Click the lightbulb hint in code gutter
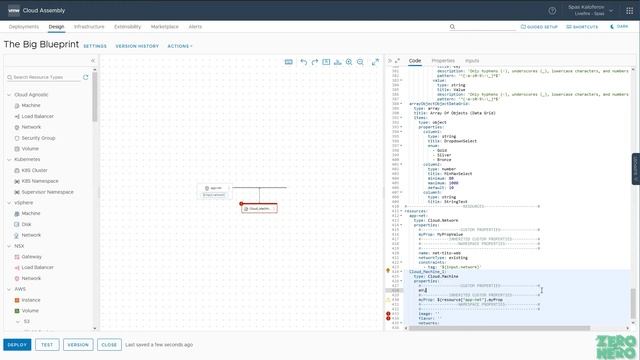 click(x=388, y=271)
